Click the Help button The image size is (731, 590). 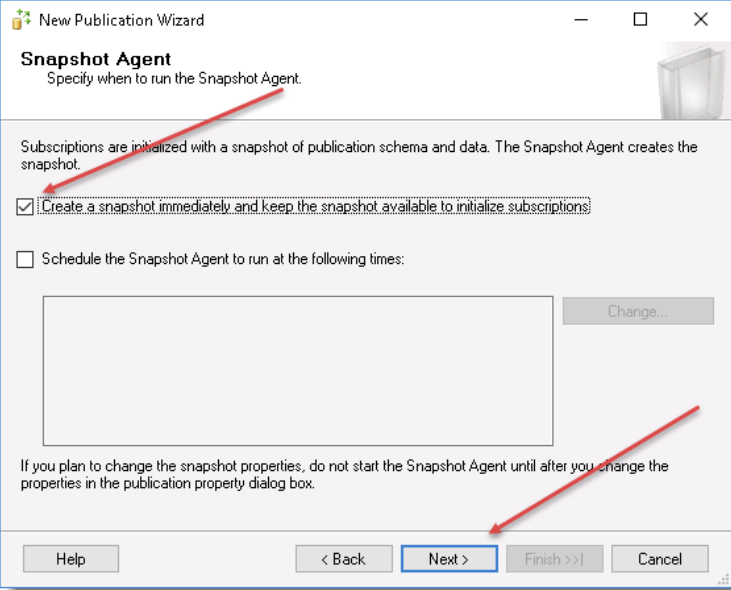71,559
